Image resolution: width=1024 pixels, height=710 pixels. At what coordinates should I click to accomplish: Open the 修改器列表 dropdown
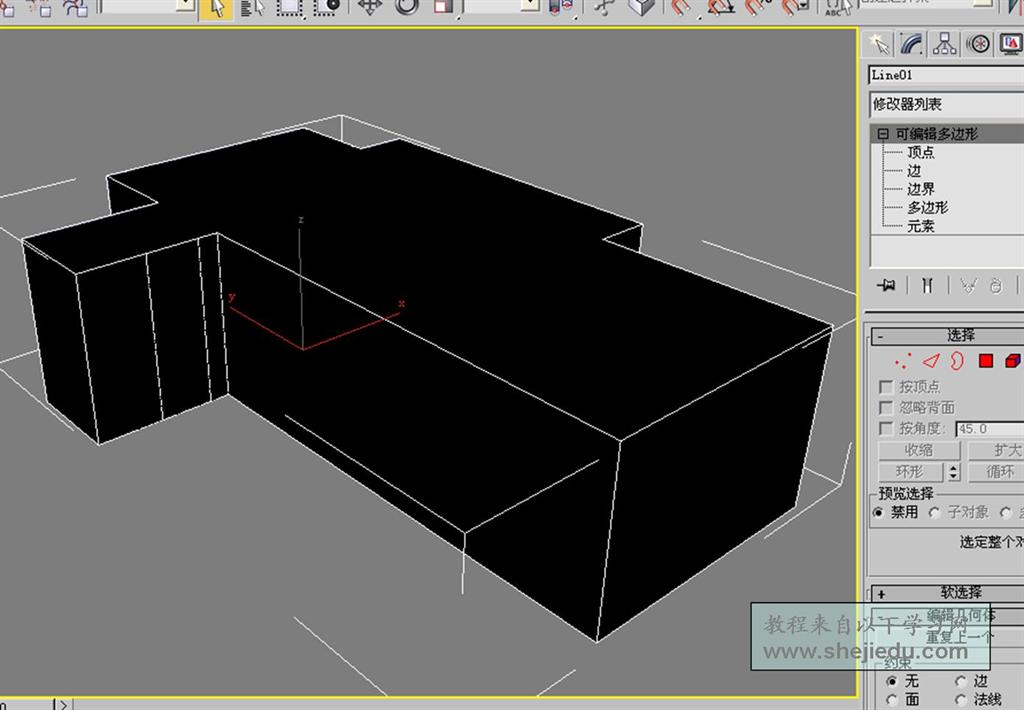(x=945, y=104)
